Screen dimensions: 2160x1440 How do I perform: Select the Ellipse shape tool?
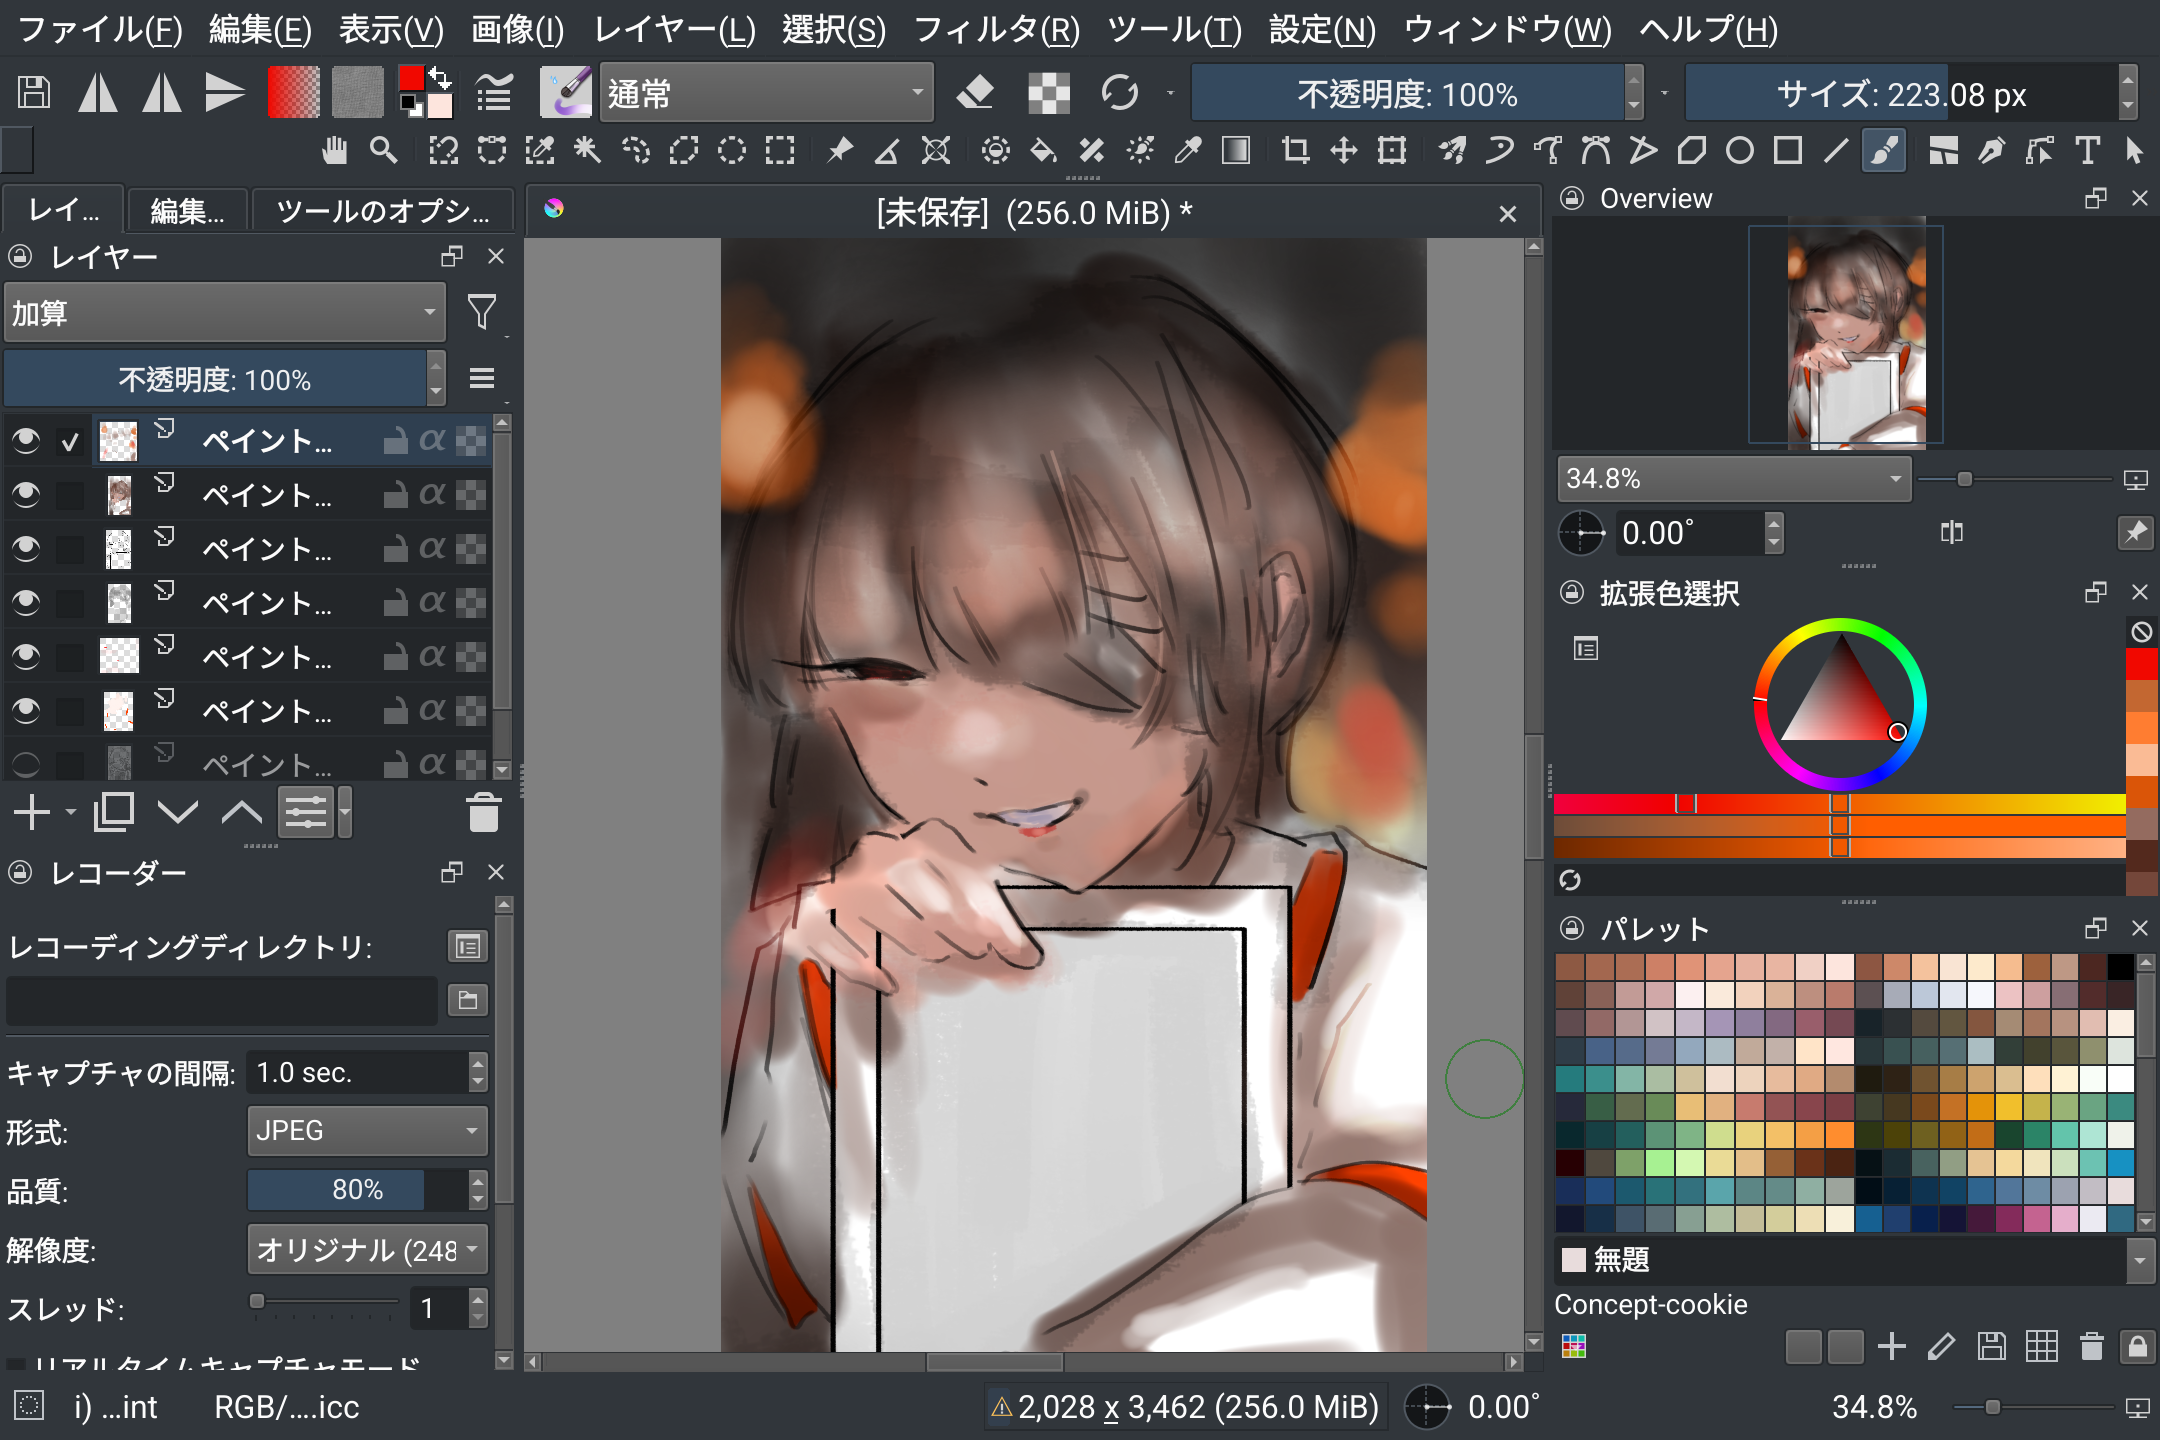(x=1740, y=151)
